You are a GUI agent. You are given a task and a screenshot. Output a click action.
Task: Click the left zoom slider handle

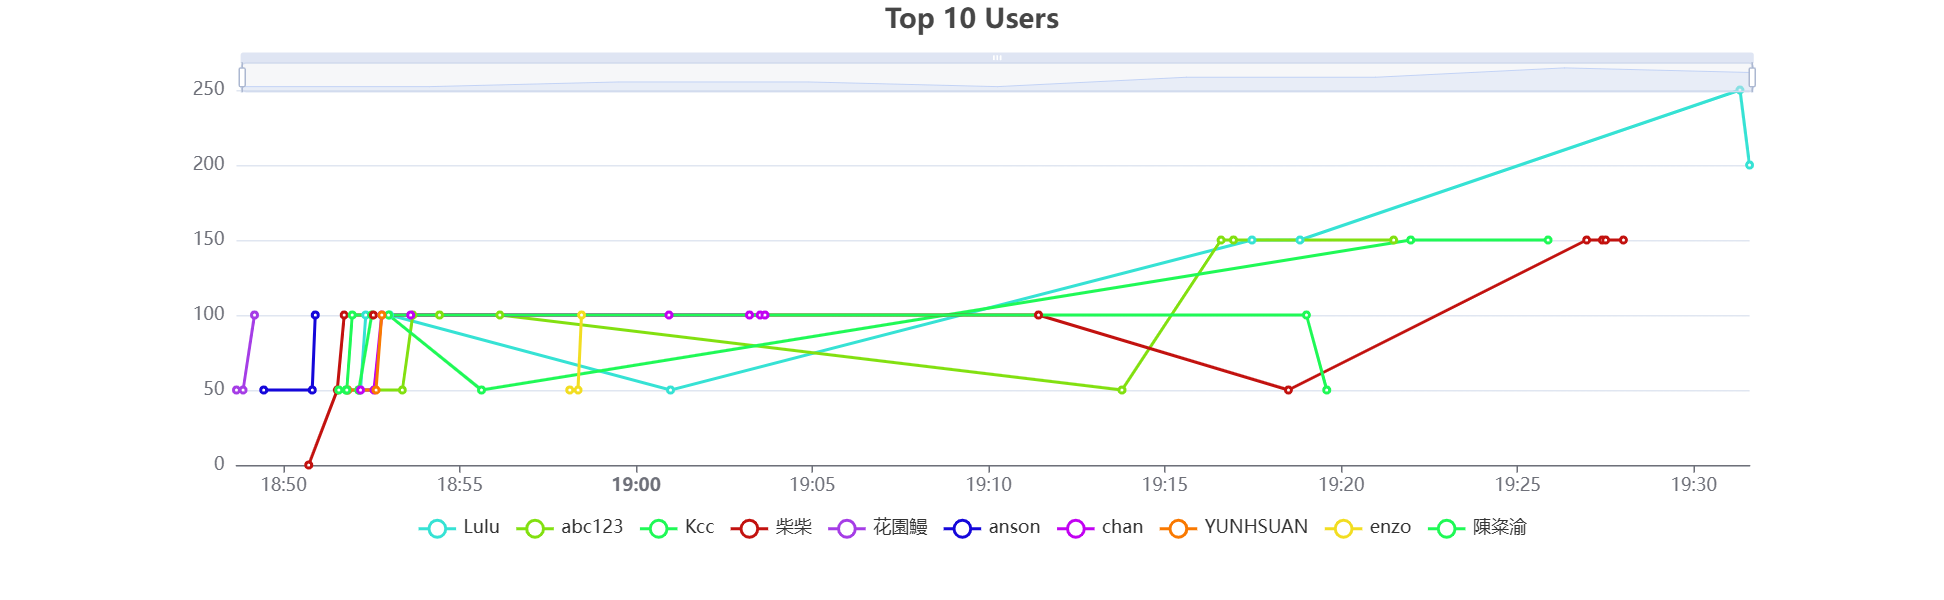(242, 77)
